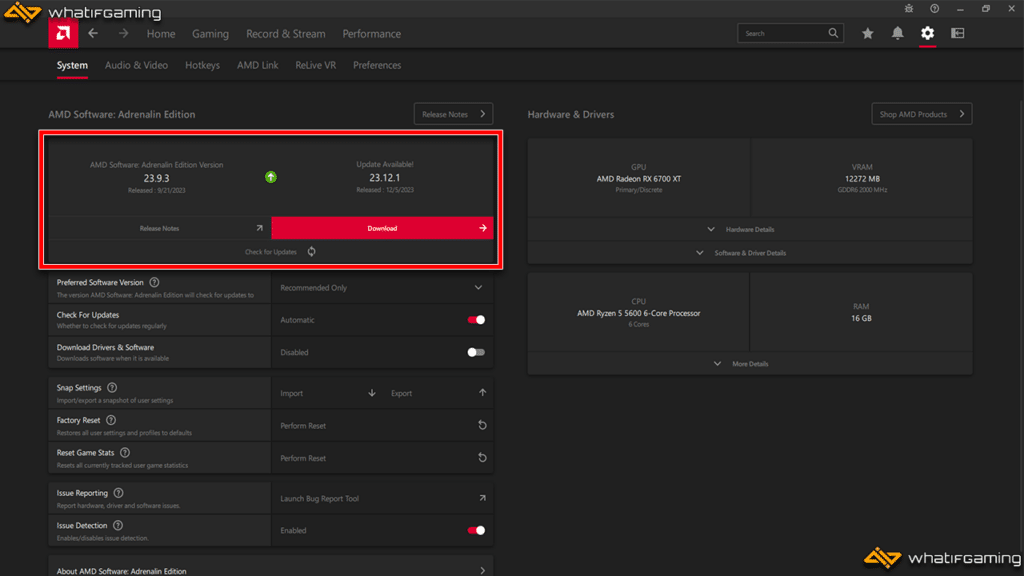
Task: Disable the Check For Updates automatic toggle
Action: 476,320
